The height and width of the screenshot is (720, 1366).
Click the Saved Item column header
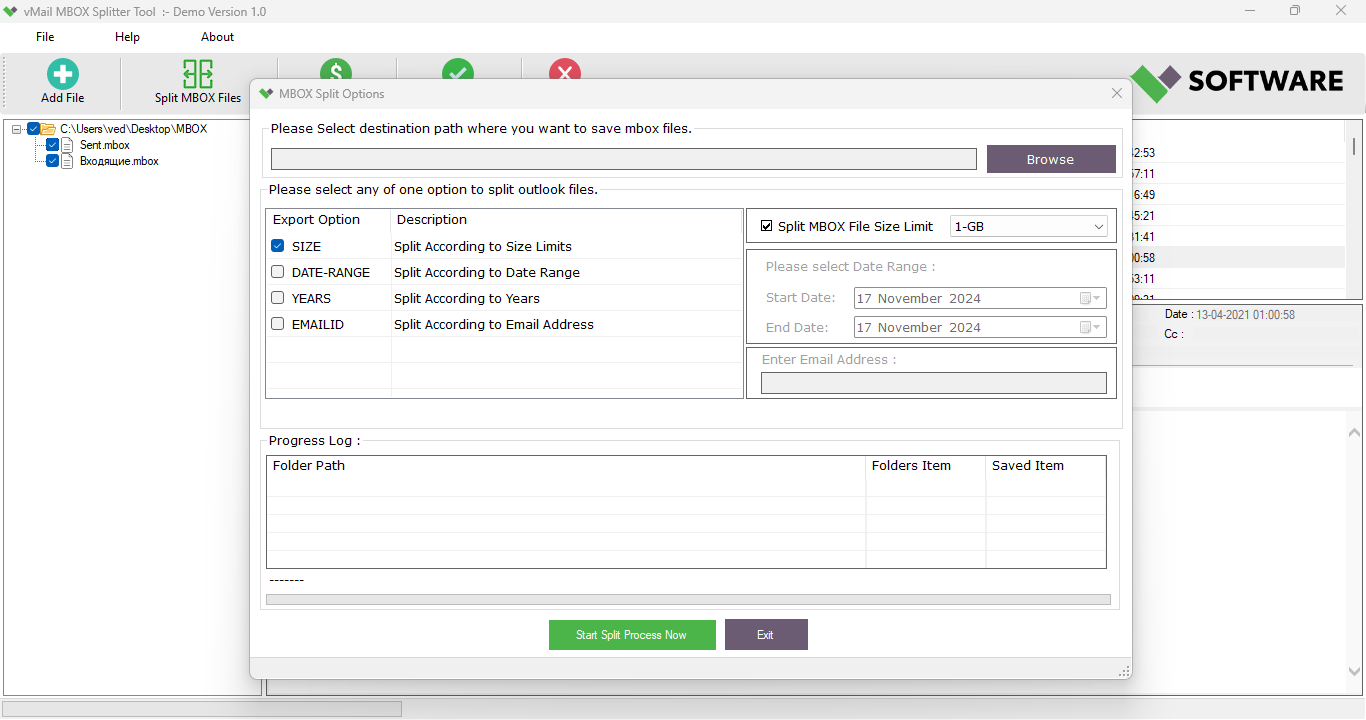1028,466
